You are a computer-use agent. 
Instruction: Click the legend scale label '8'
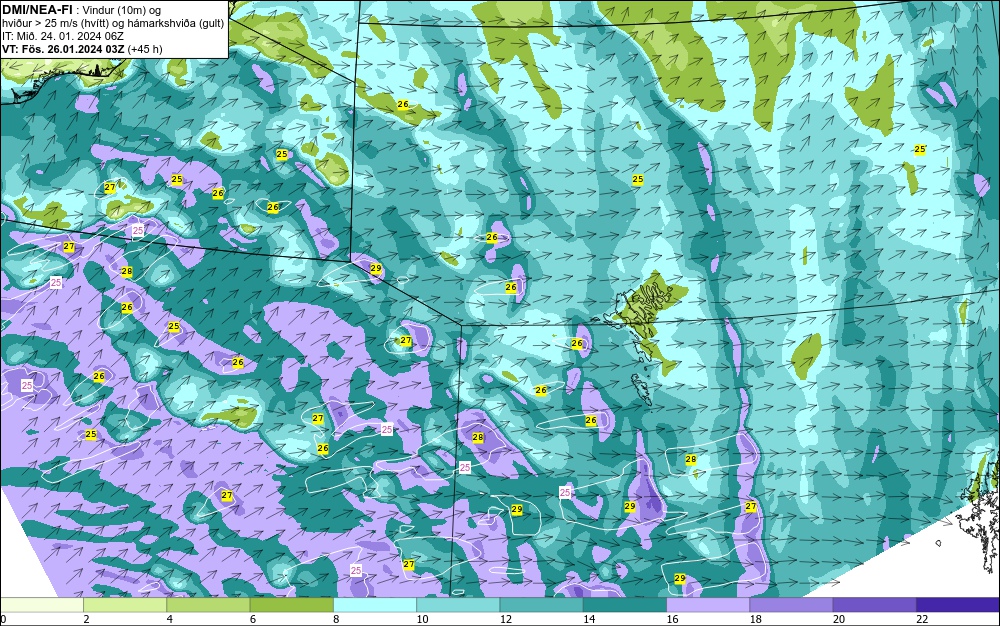[336, 619]
